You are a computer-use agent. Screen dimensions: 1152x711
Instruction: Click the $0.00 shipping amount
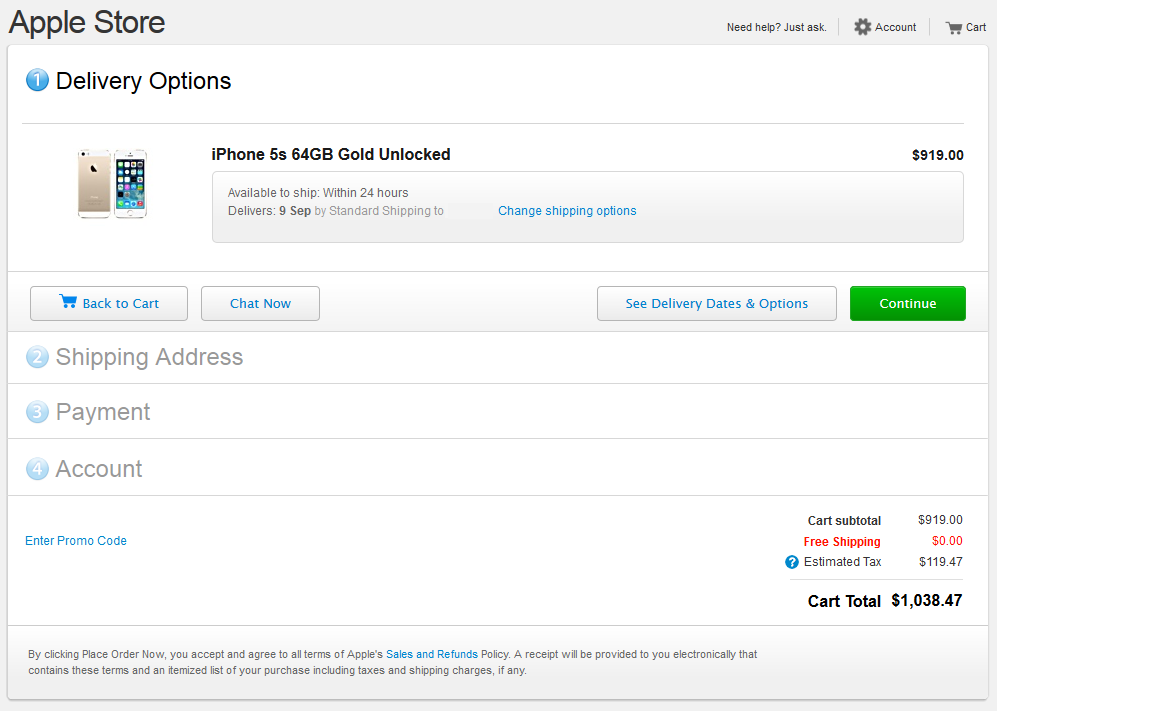pyautogui.click(x=947, y=541)
